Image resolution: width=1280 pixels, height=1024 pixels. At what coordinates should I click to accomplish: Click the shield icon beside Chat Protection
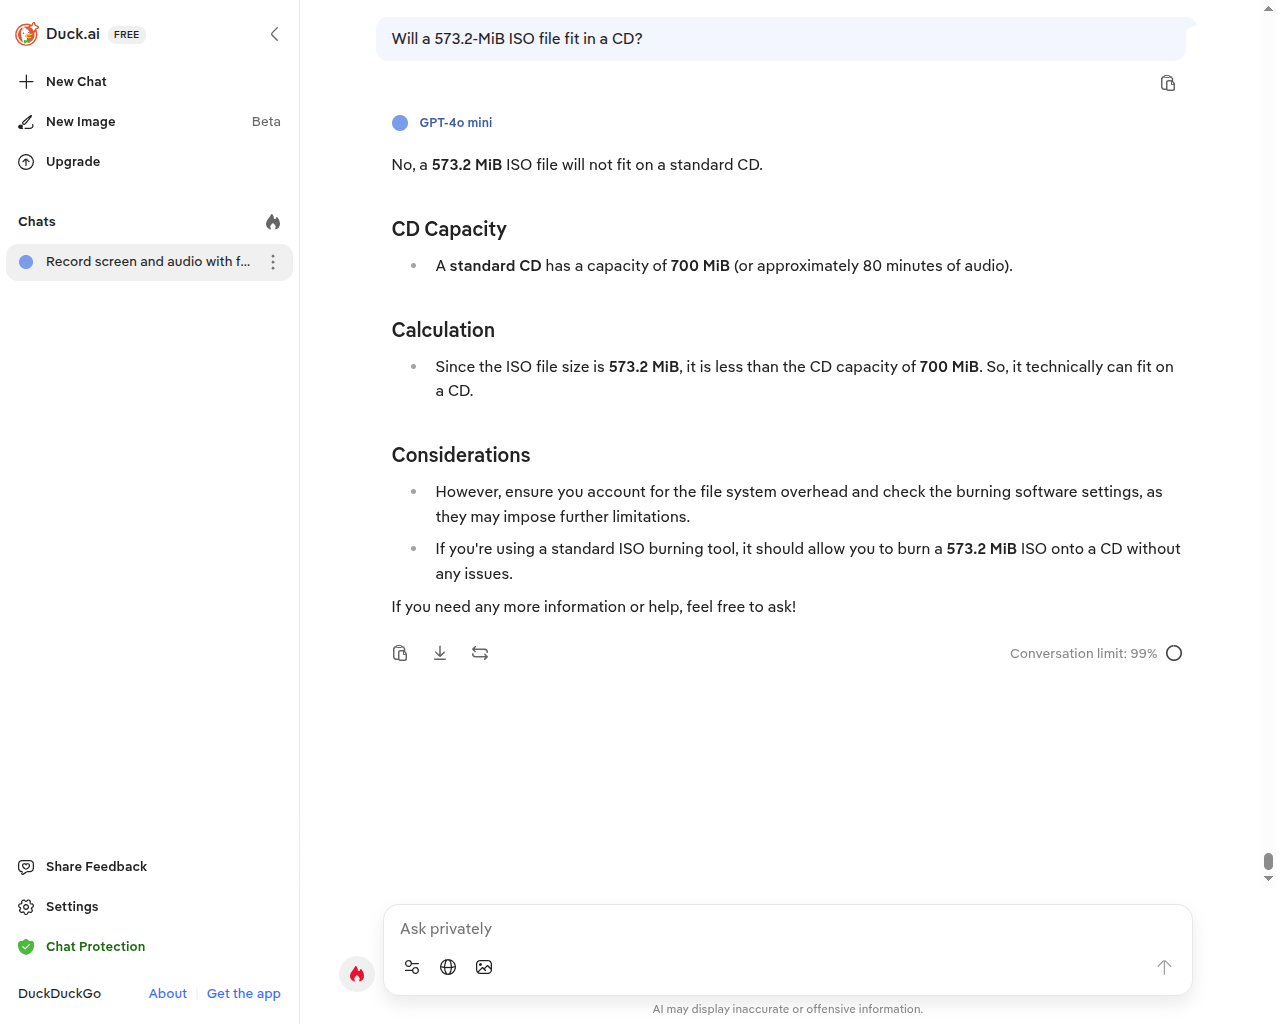tap(26, 947)
